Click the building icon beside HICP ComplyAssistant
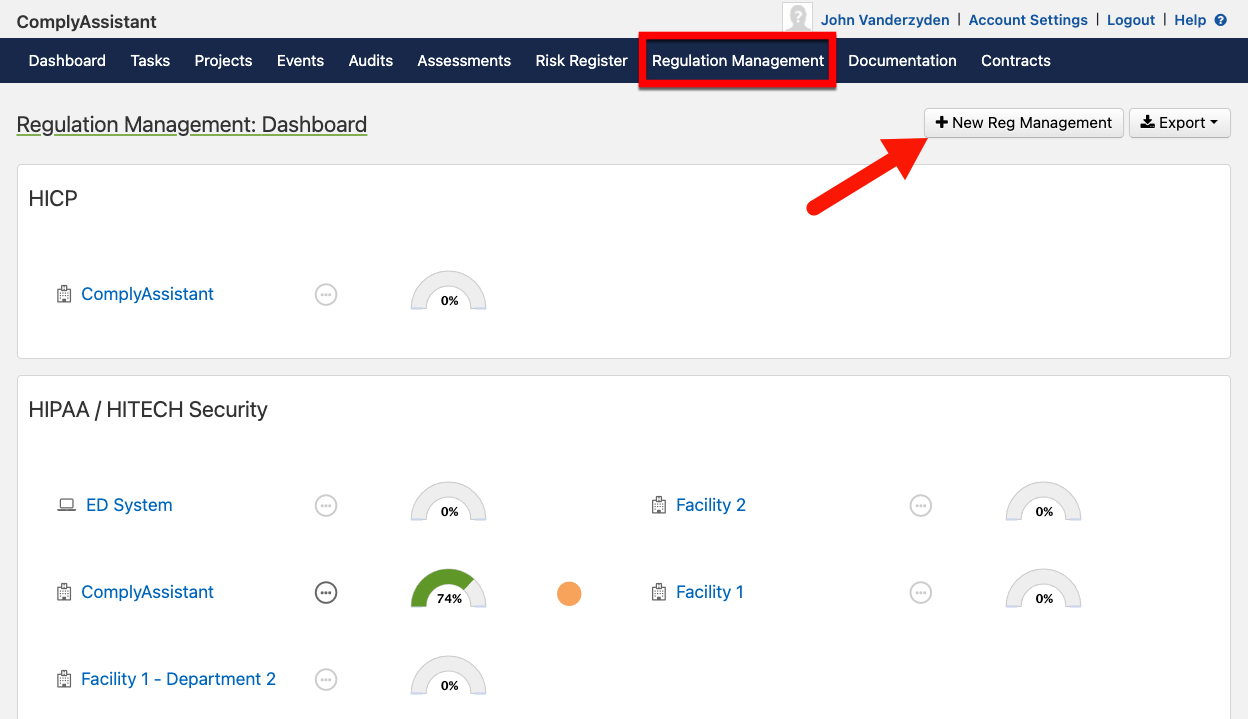Viewport: 1248px width, 719px height. point(64,294)
